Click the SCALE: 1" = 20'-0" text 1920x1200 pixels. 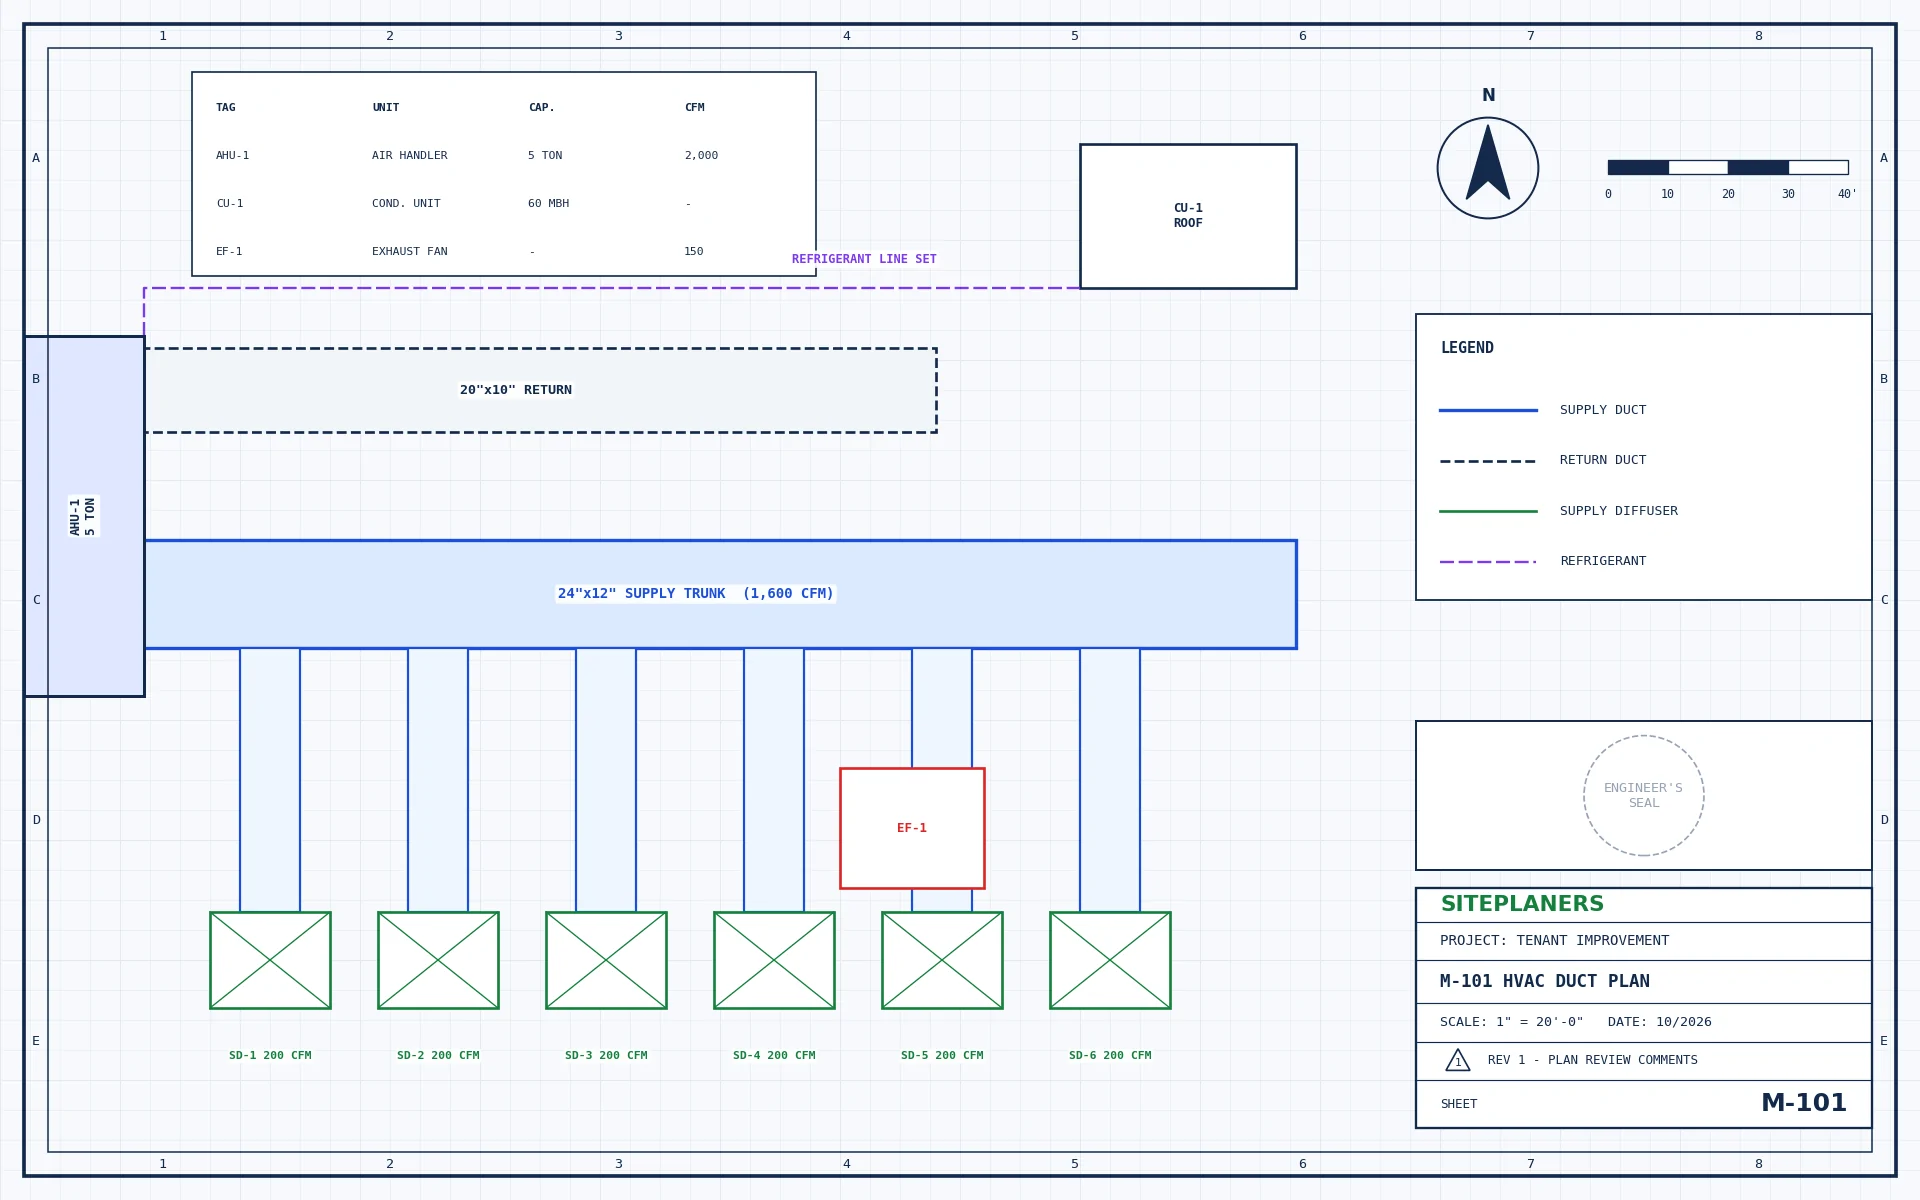pyautogui.click(x=1512, y=1022)
